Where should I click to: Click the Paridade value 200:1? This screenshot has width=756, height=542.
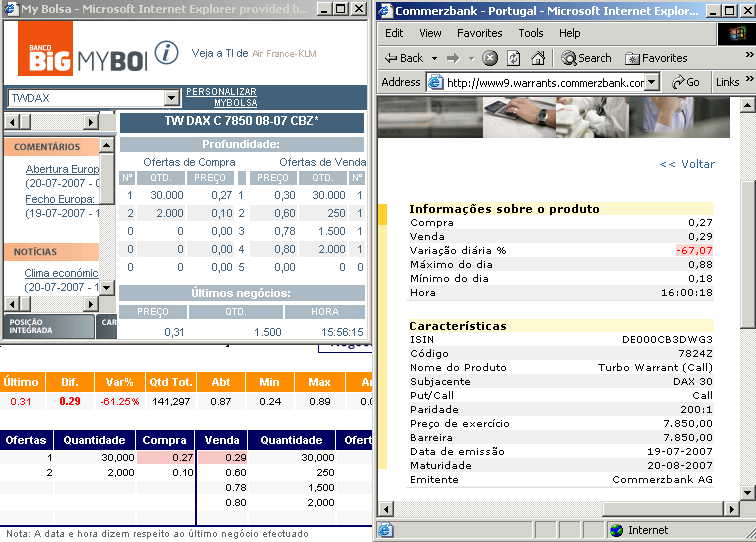[x=696, y=410]
